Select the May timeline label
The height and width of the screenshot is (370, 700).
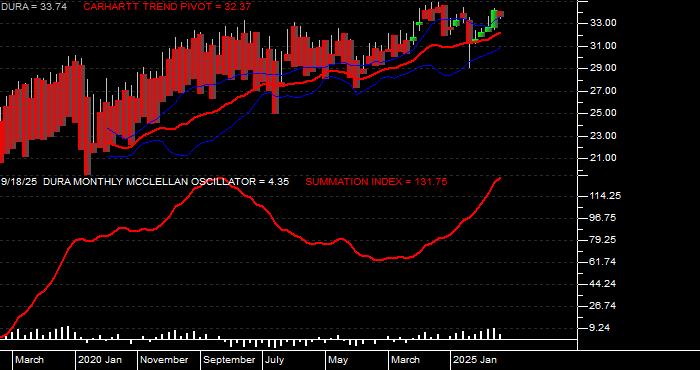point(338,360)
